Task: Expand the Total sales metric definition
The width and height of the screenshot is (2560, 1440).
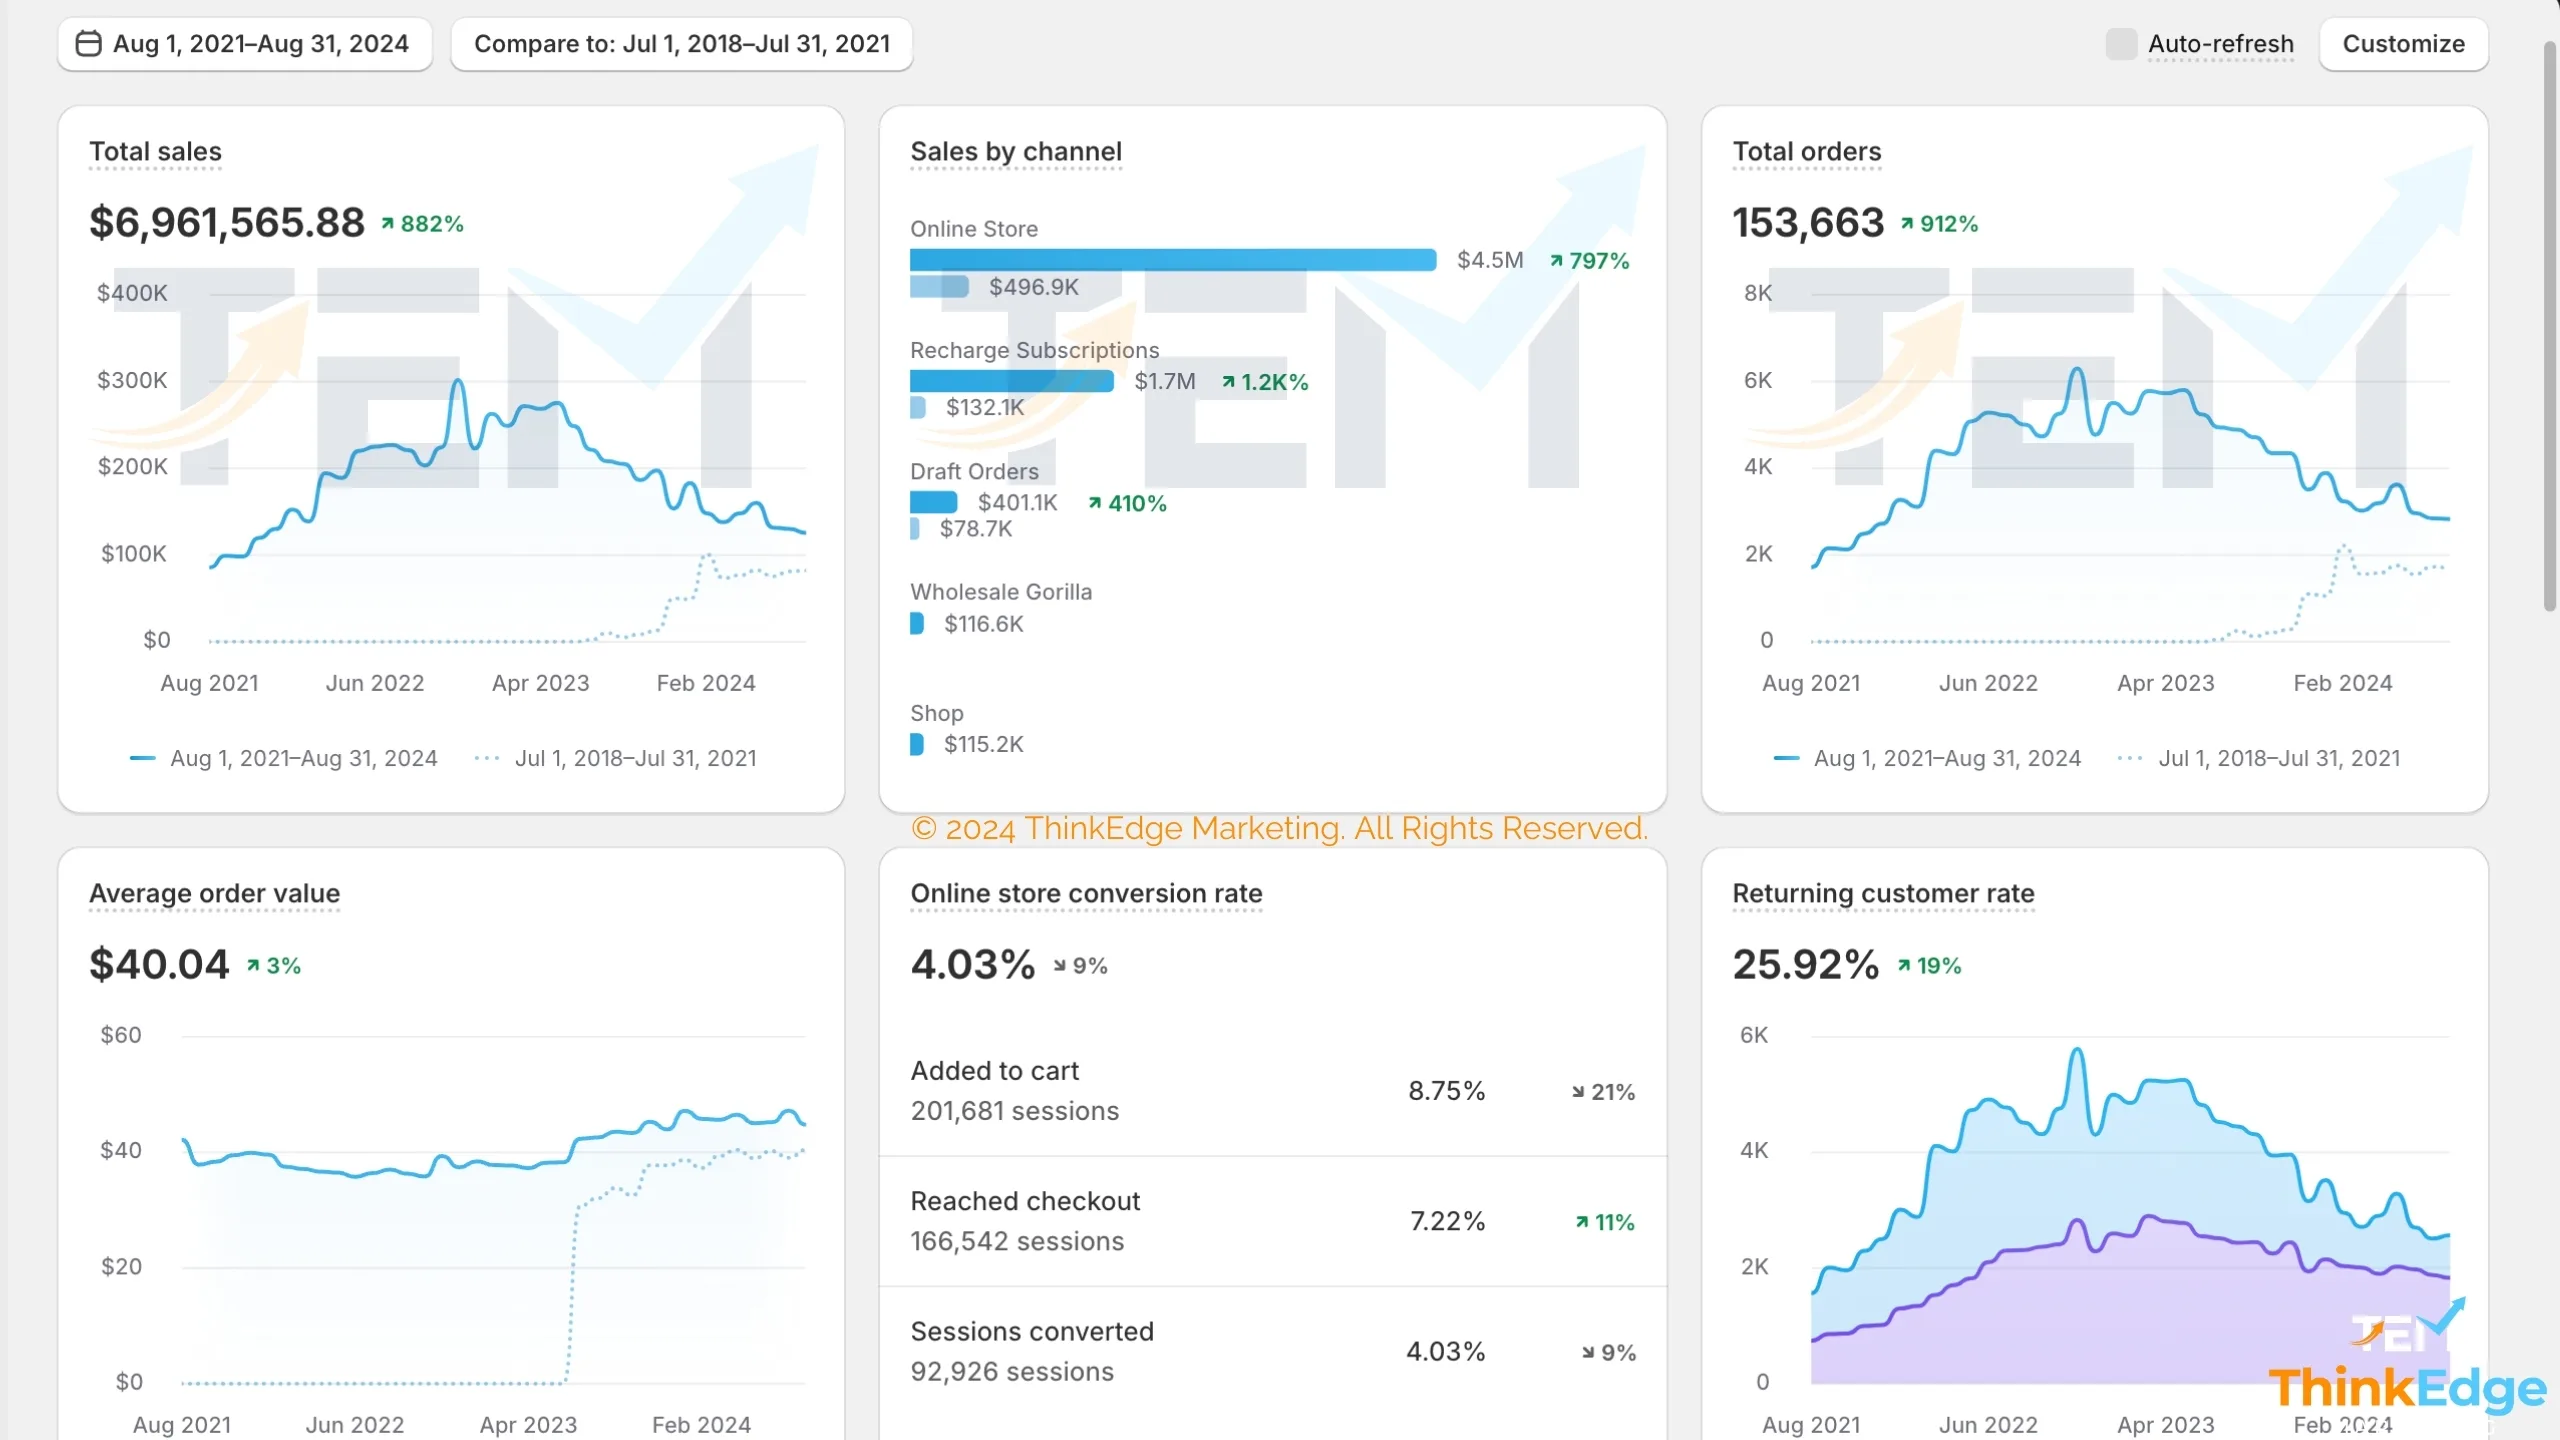Action: [x=154, y=152]
